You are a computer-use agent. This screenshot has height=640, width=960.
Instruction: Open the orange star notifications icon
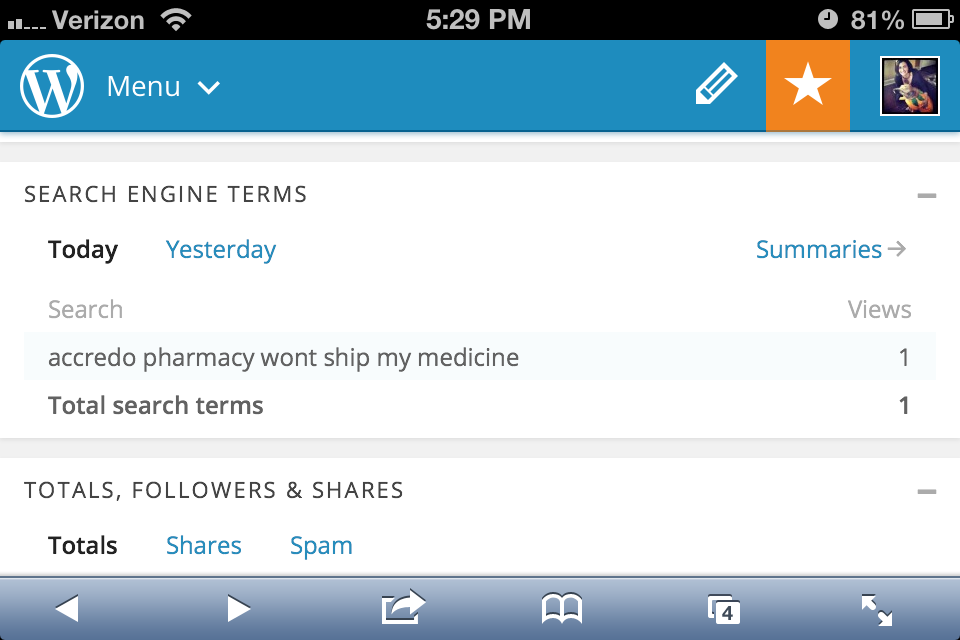tap(807, 86)
